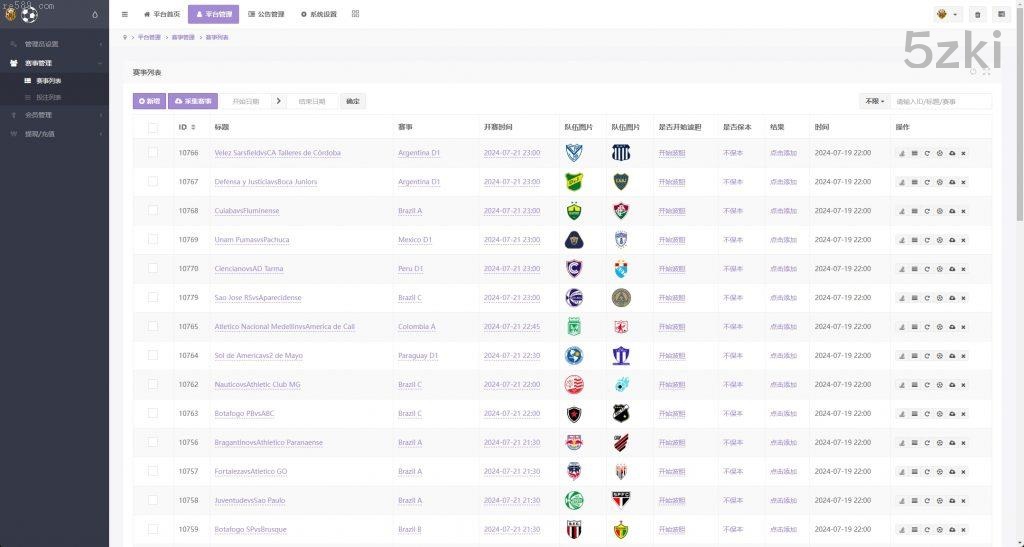This screenshot has height=547, width=1024.
Task: Open the 系统设置 top menu item
Action: coord(318,15)
